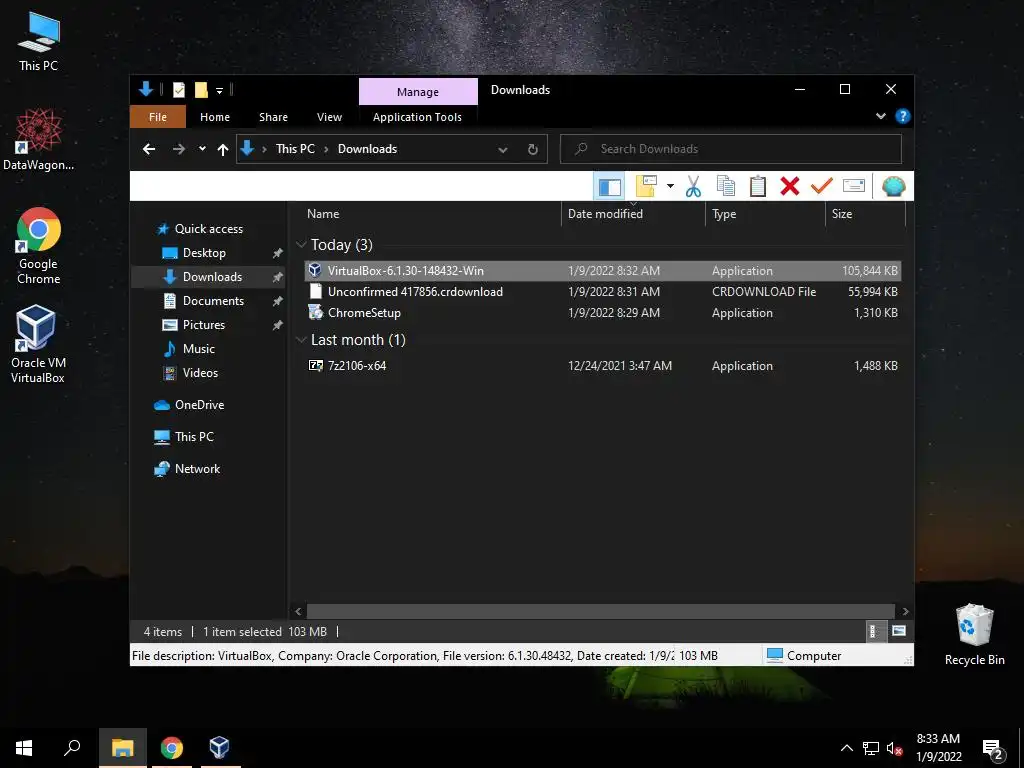Viewport: 1024px width, 768px height.
Task: Click the New Folder icon in quick access toolbar
Action: click(201, 90)
